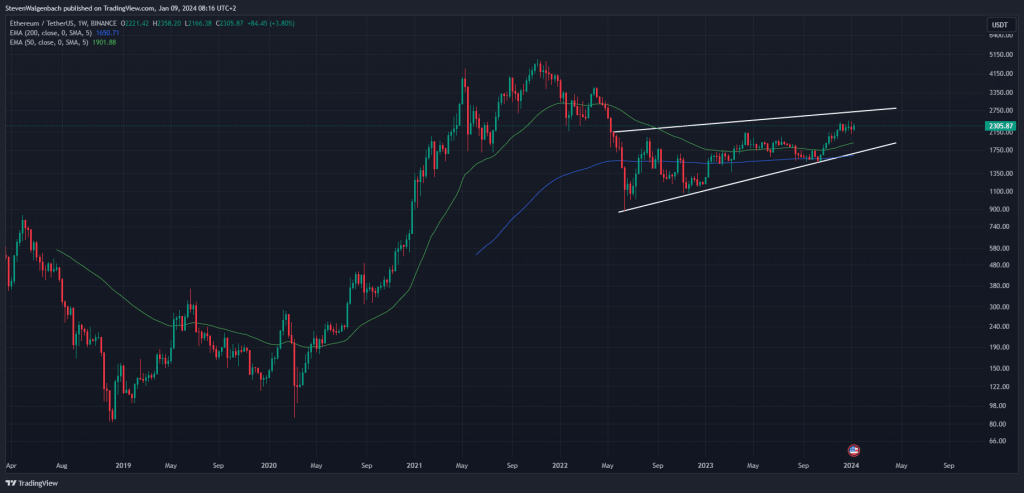Screen dimensions: 1024x493
Task: Click the 900.00 price axis label
Action: tap(999, 209)
